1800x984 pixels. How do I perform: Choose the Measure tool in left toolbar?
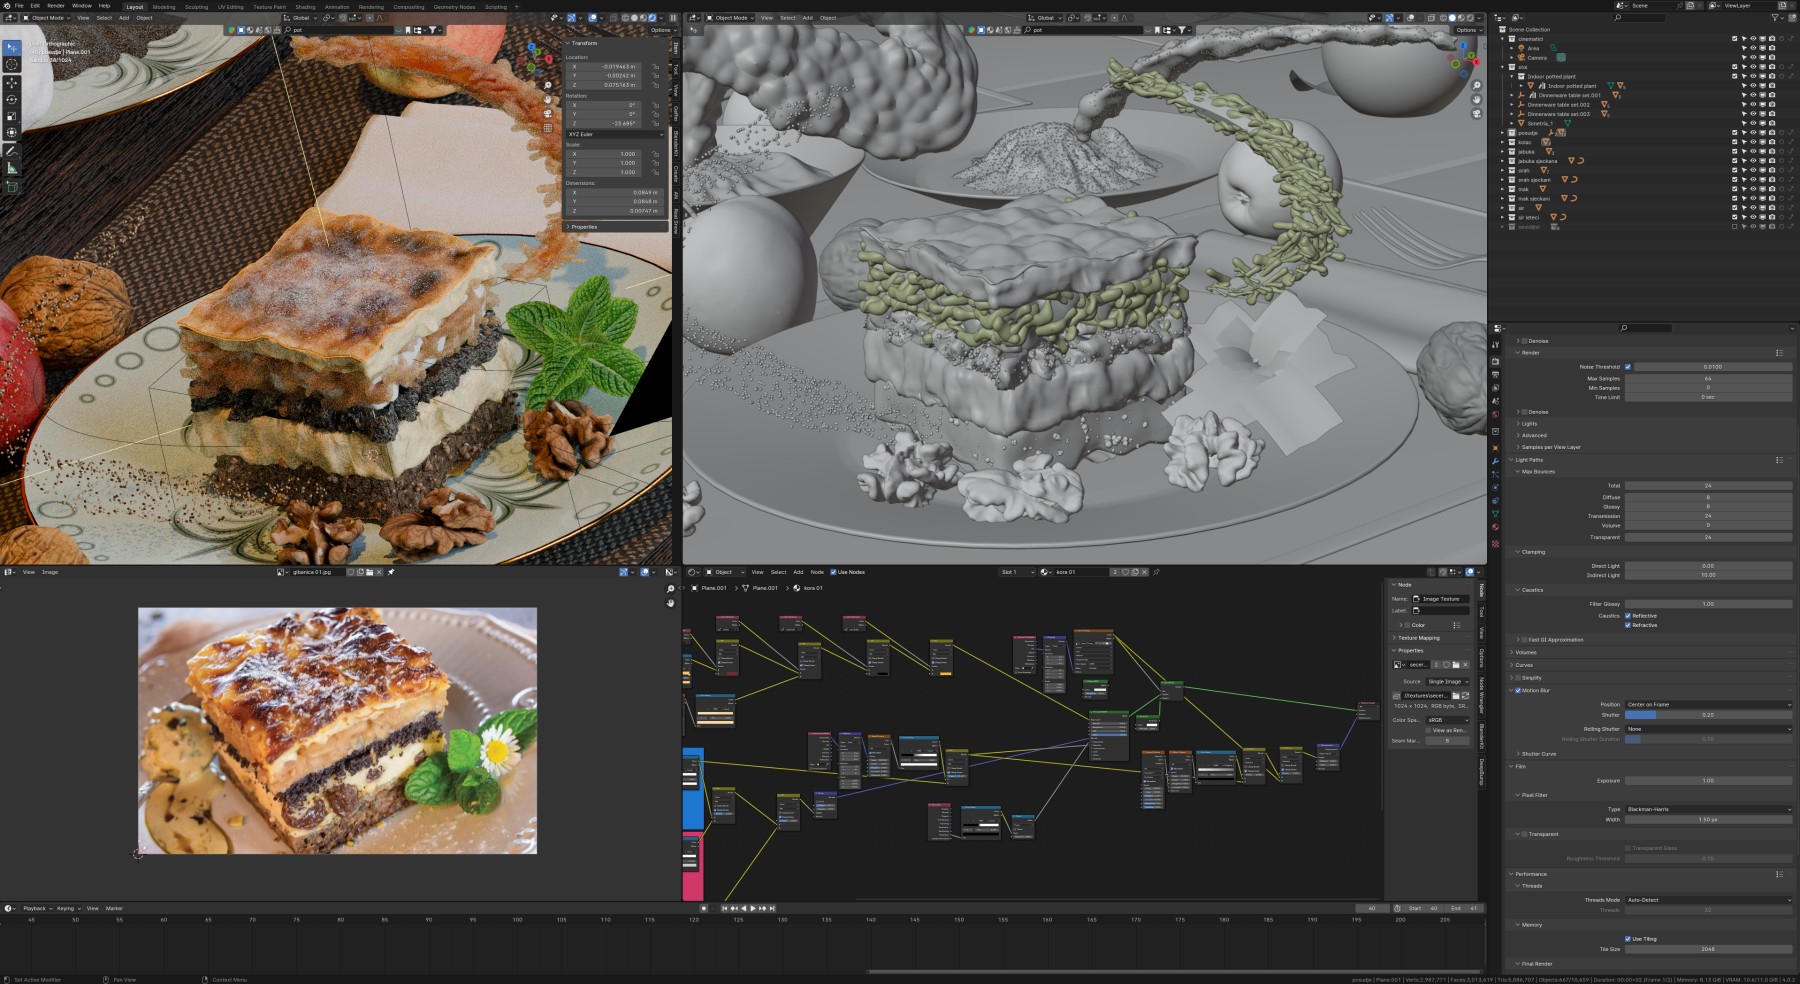11,168
